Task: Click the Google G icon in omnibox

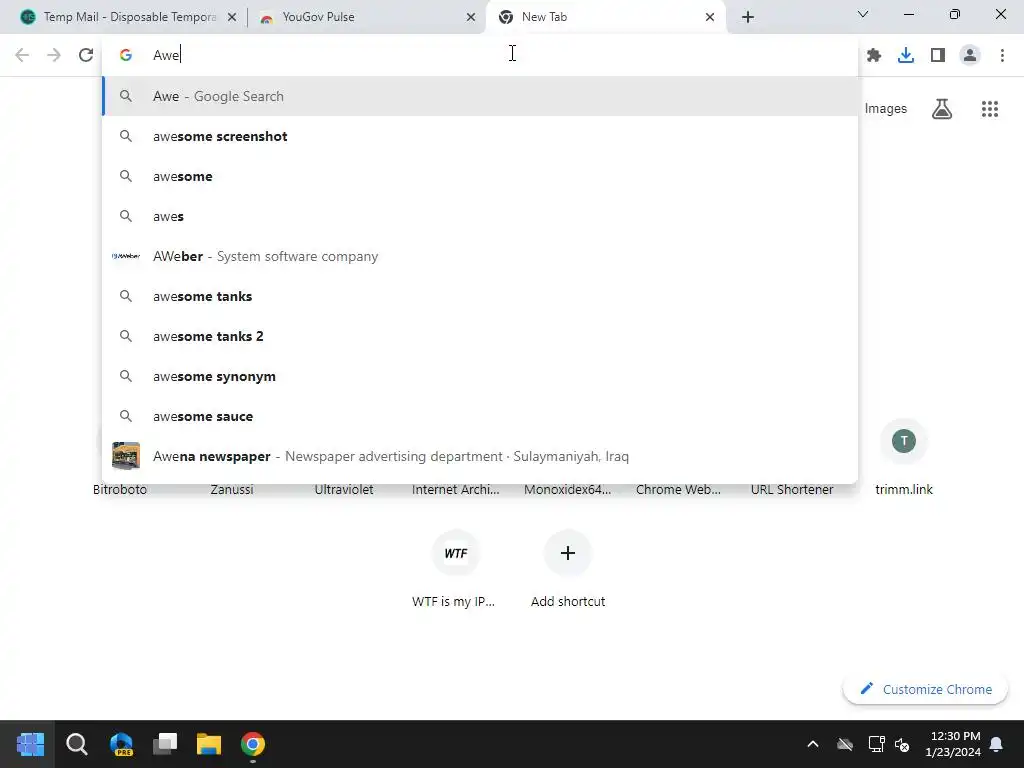Action: click(x=126, y=55)
